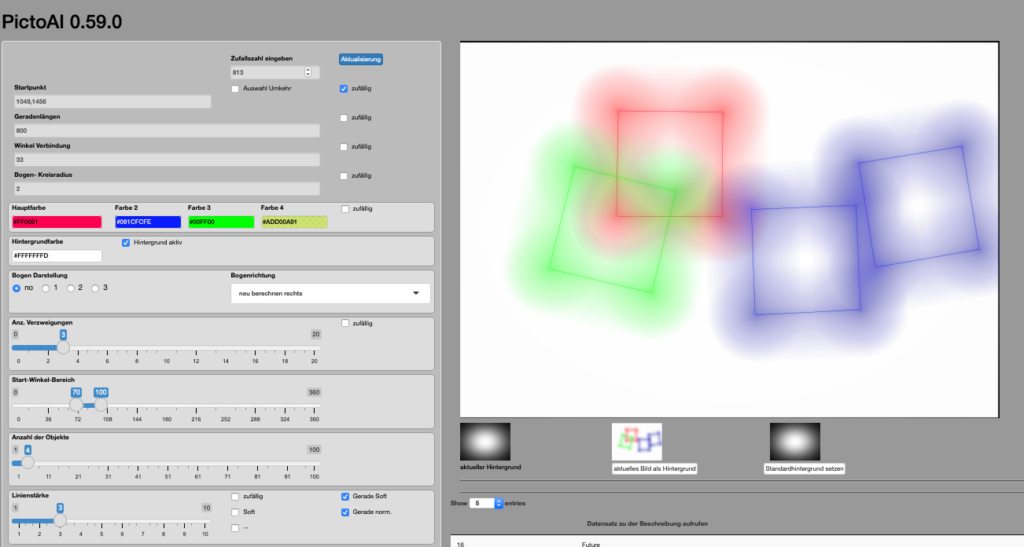The image size is (1024, 547).
Task: Uncheck the Gerade Soft checkbox
Action: (x=345, y=496)
